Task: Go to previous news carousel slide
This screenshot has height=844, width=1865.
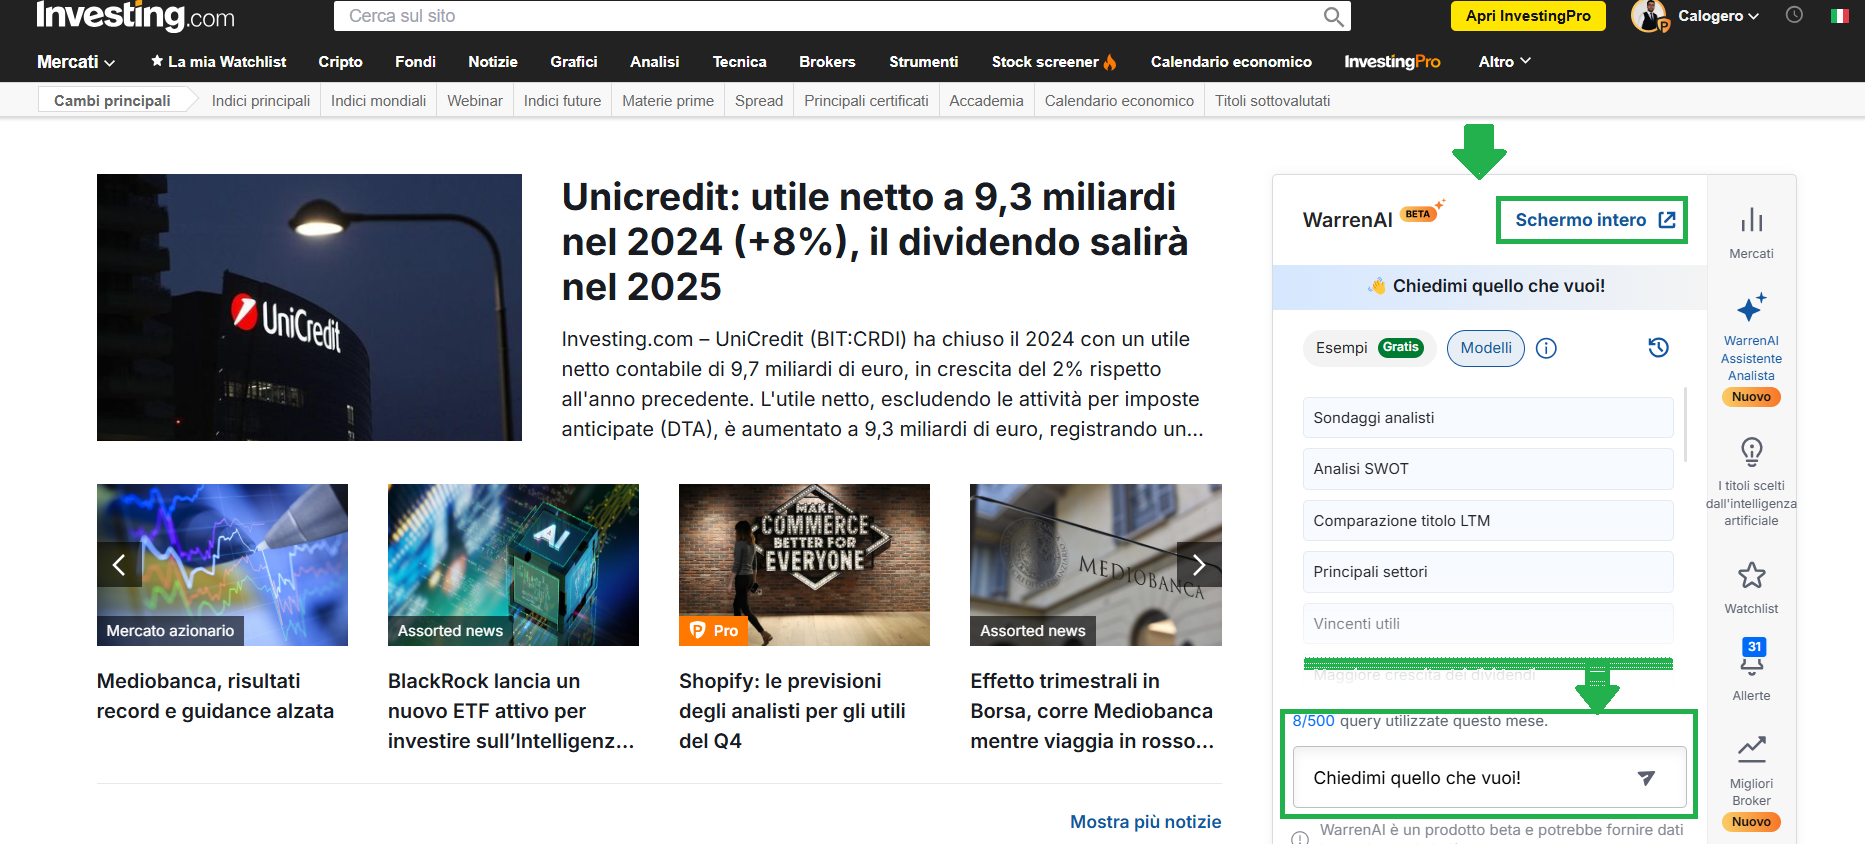Action: [x=119, y=565]
